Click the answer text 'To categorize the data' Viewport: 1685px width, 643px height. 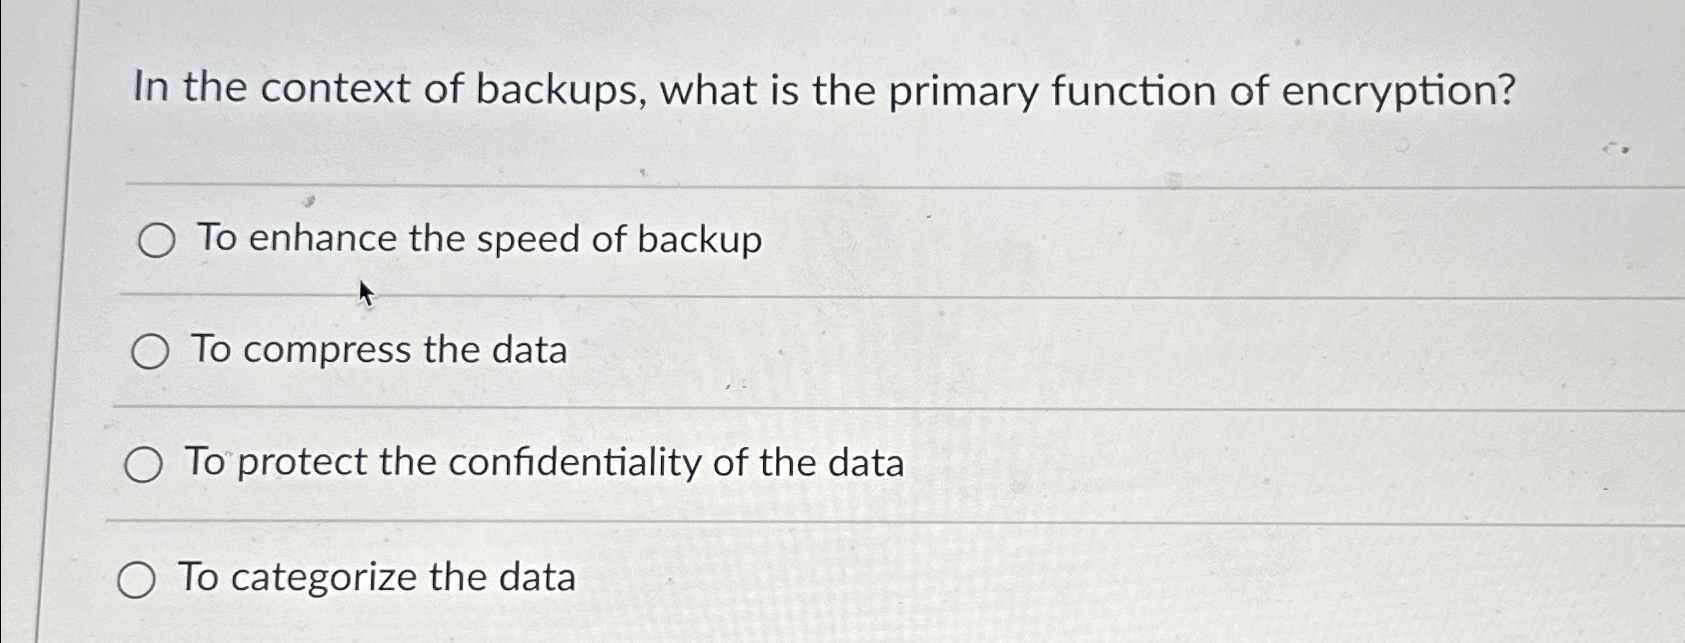374,578
